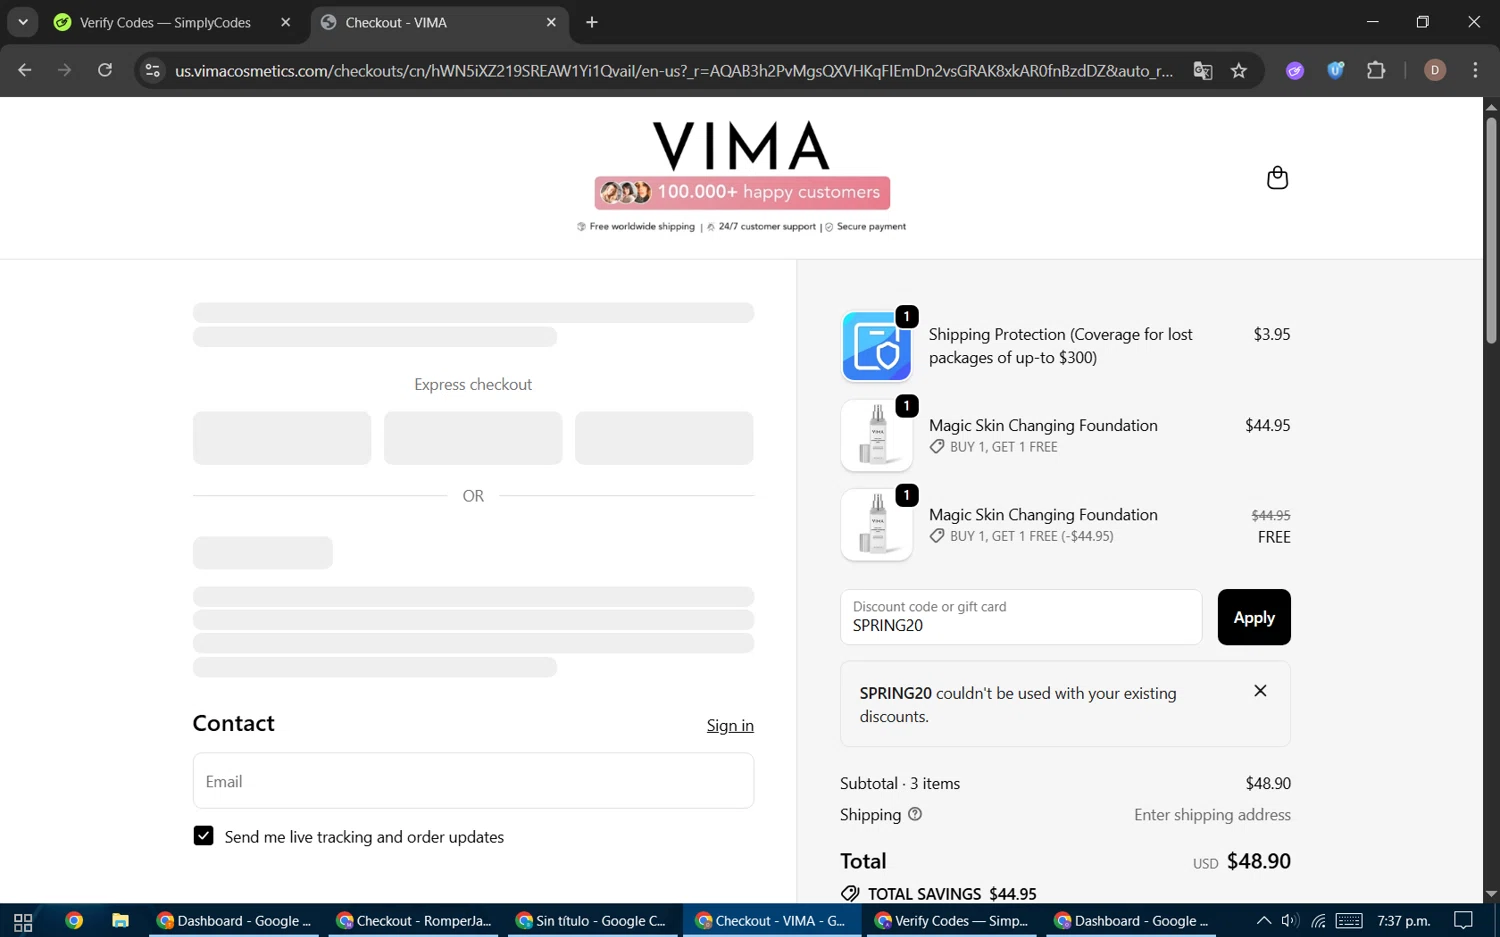1500x937 pixels.
Task: Open the notification center icon
Action: pos(1463,921)
